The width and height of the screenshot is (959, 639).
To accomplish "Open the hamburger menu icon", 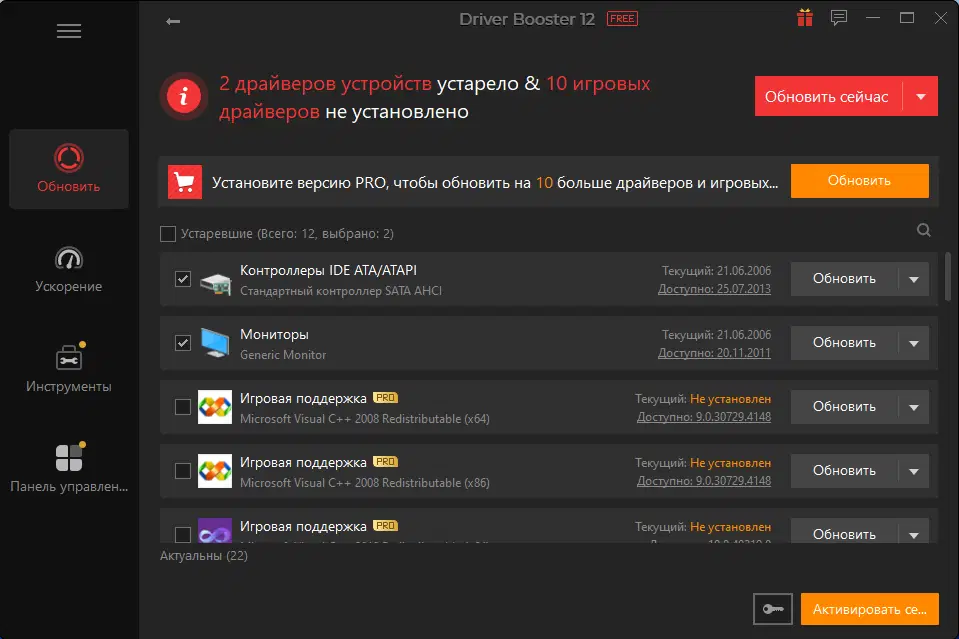I will (68, 31).
